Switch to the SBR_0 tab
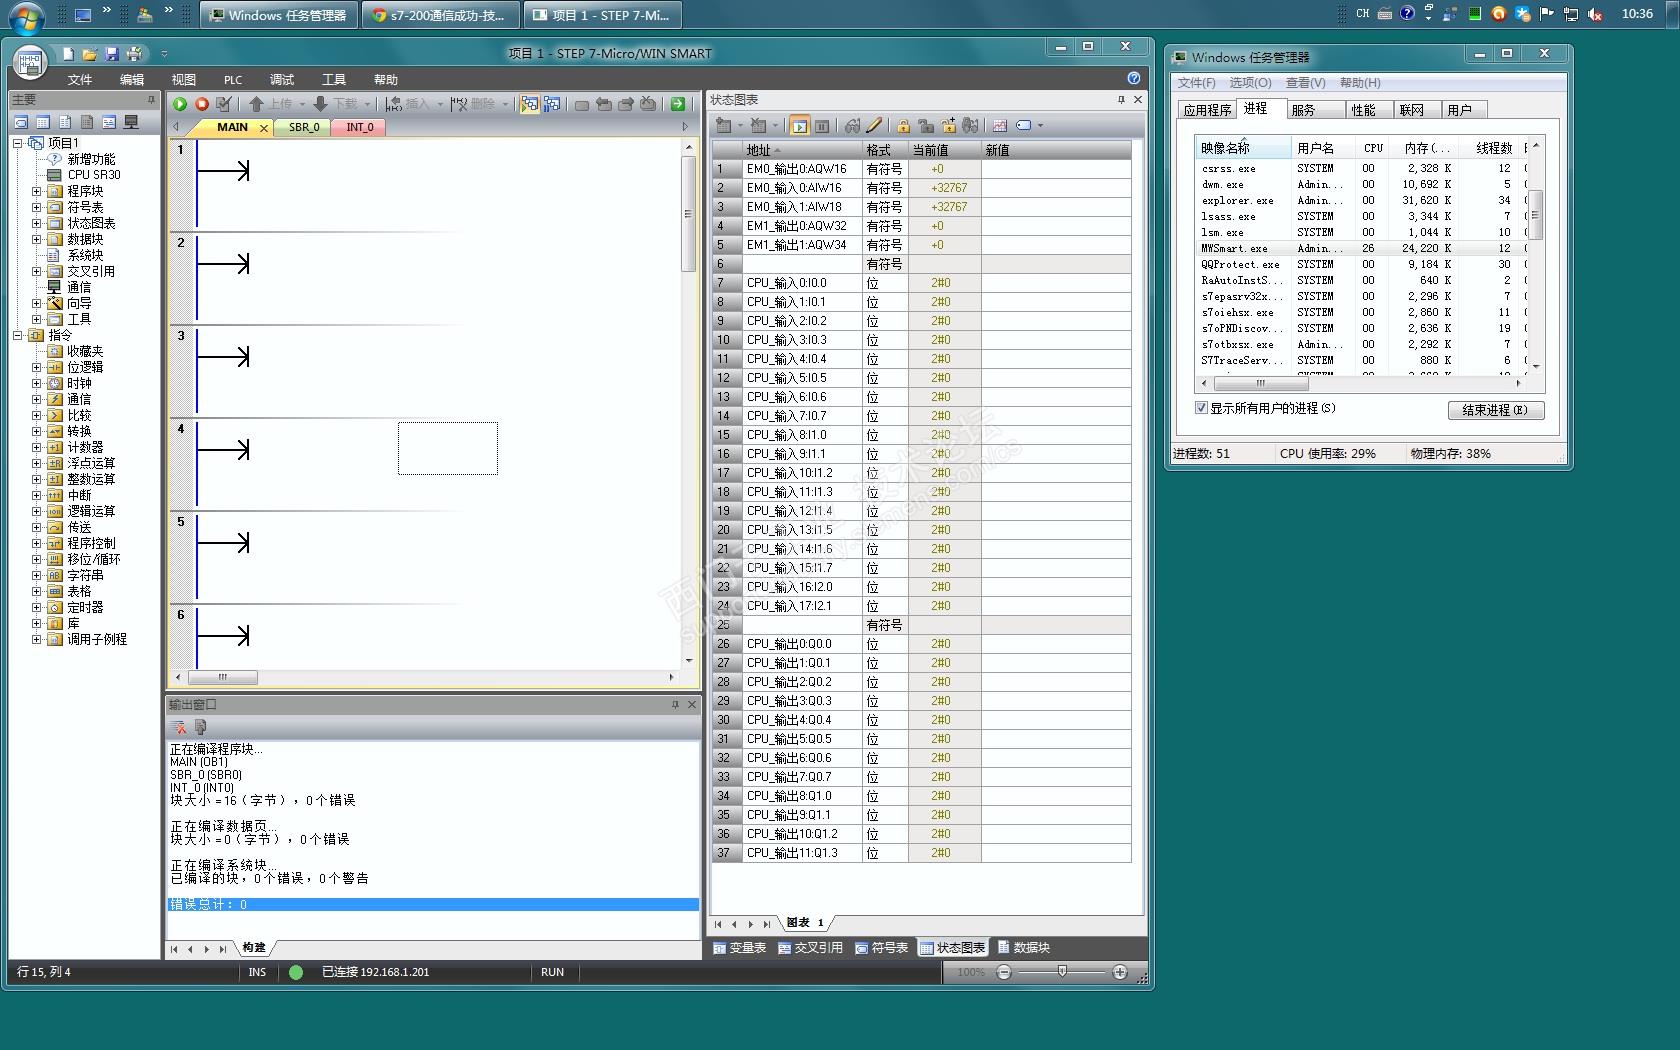Screen dimensions: 1680x1050 pyautogui.click(x=304, y=127)
